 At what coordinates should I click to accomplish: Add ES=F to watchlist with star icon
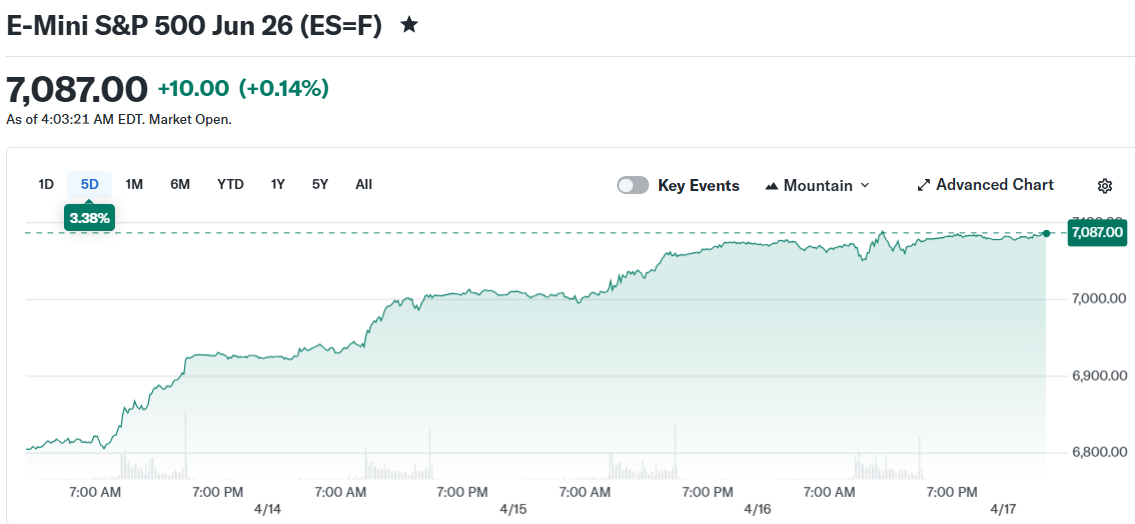coord(409,25)
